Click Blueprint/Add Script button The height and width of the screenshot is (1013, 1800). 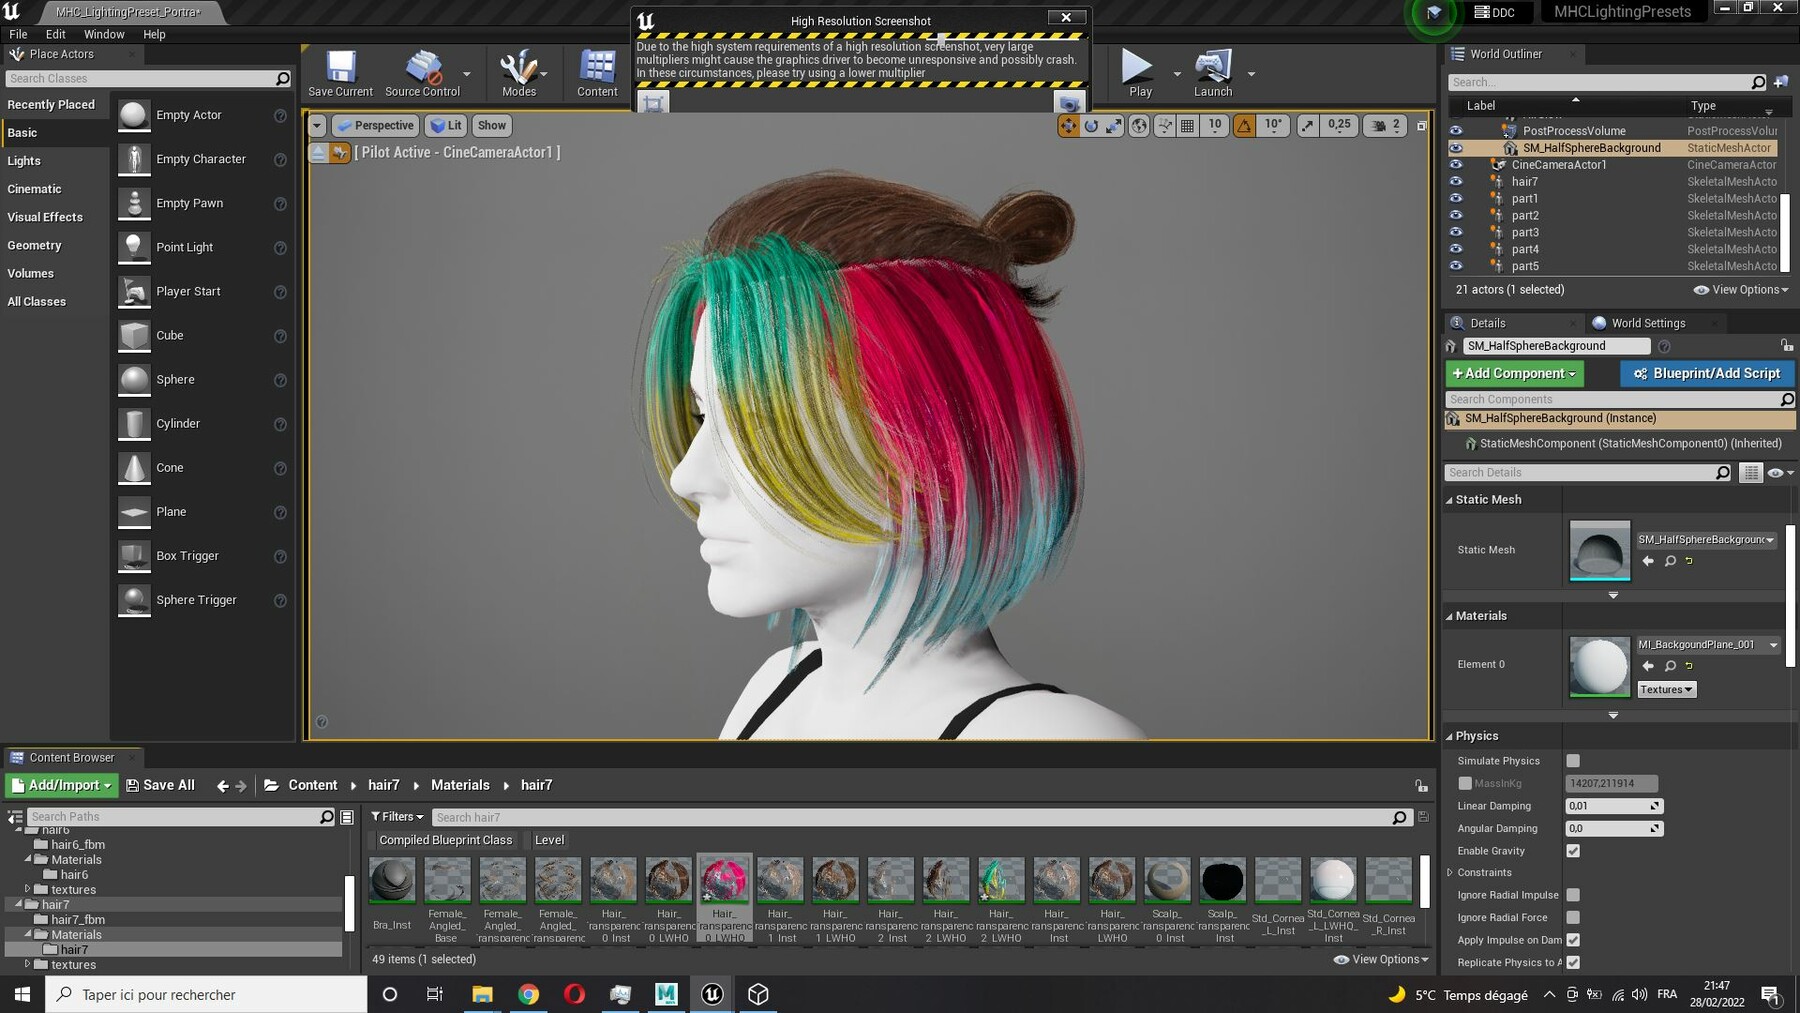pyautogui.click(x=1707, y=373)
